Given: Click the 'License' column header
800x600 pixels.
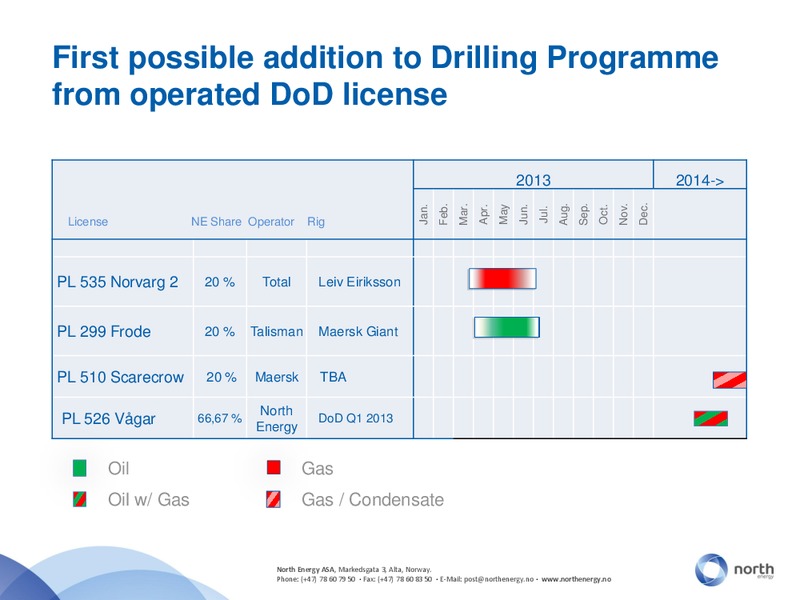Looking at the screenshot, I should [88, 222].
